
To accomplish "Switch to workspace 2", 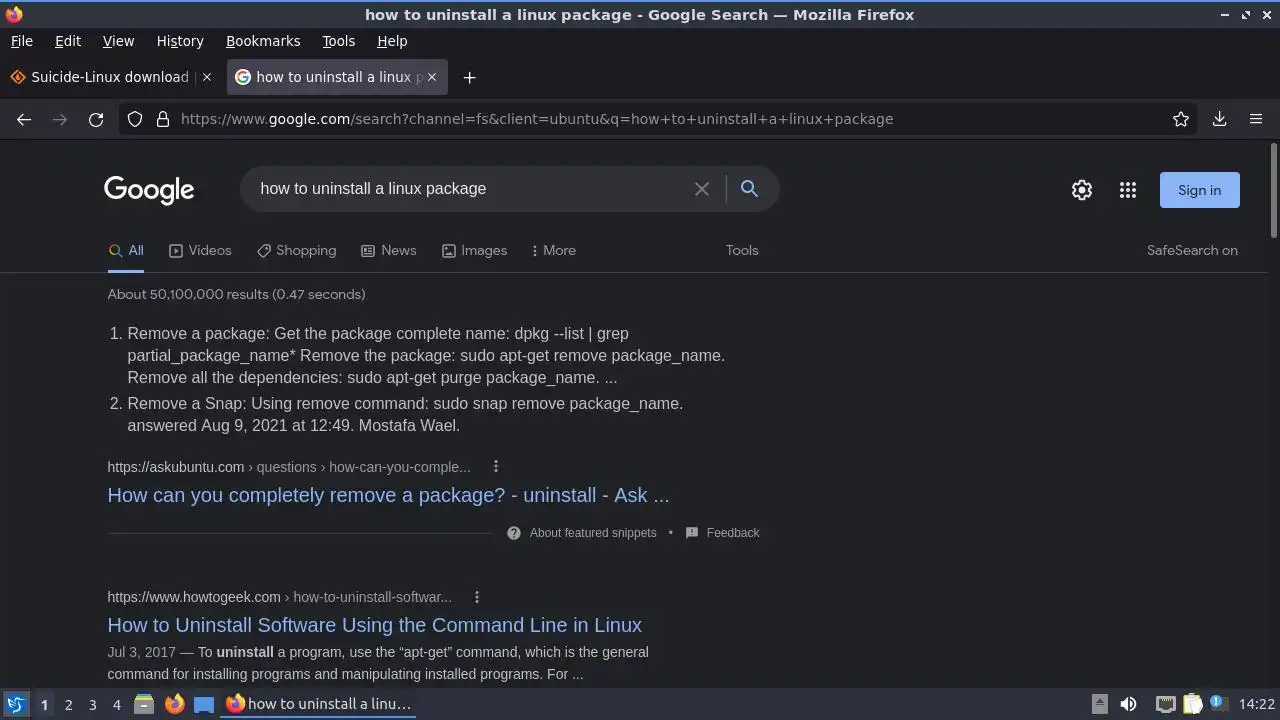I will tap(68, 705).
